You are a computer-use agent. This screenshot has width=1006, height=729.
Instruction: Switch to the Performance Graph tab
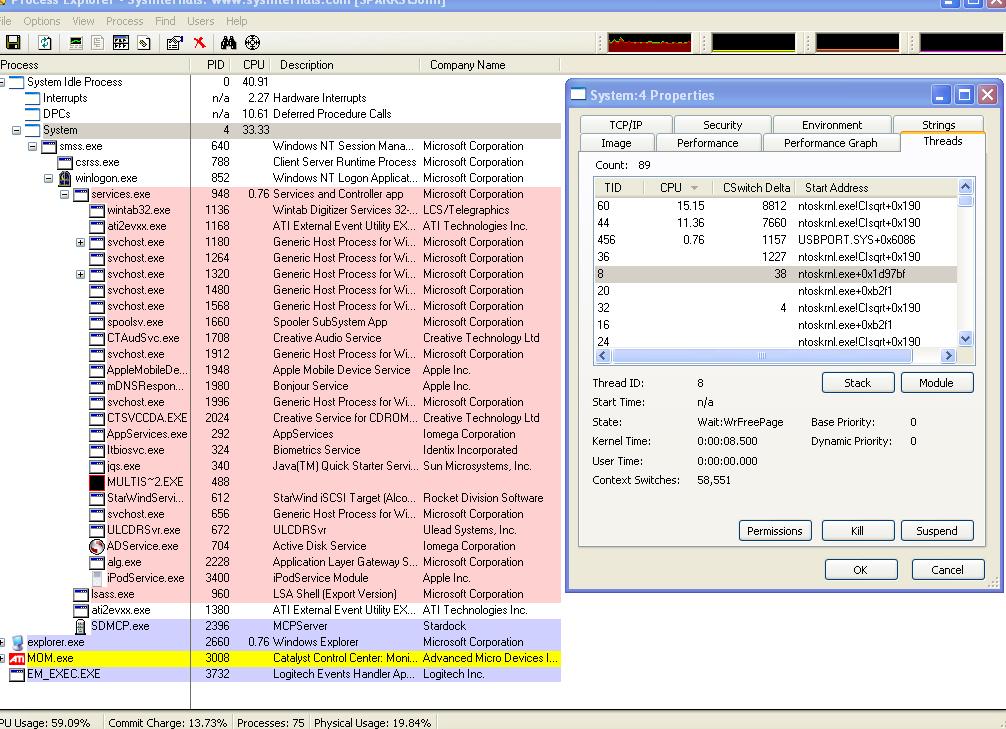coord(830,143)
